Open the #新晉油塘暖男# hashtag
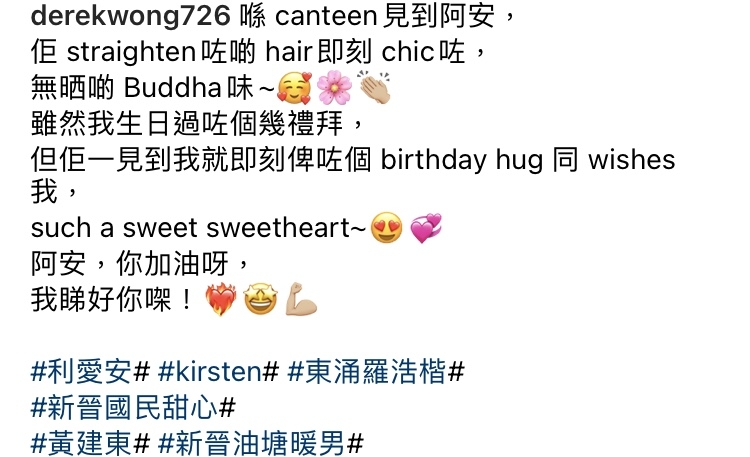750x457 pixels. click(261, 444)
